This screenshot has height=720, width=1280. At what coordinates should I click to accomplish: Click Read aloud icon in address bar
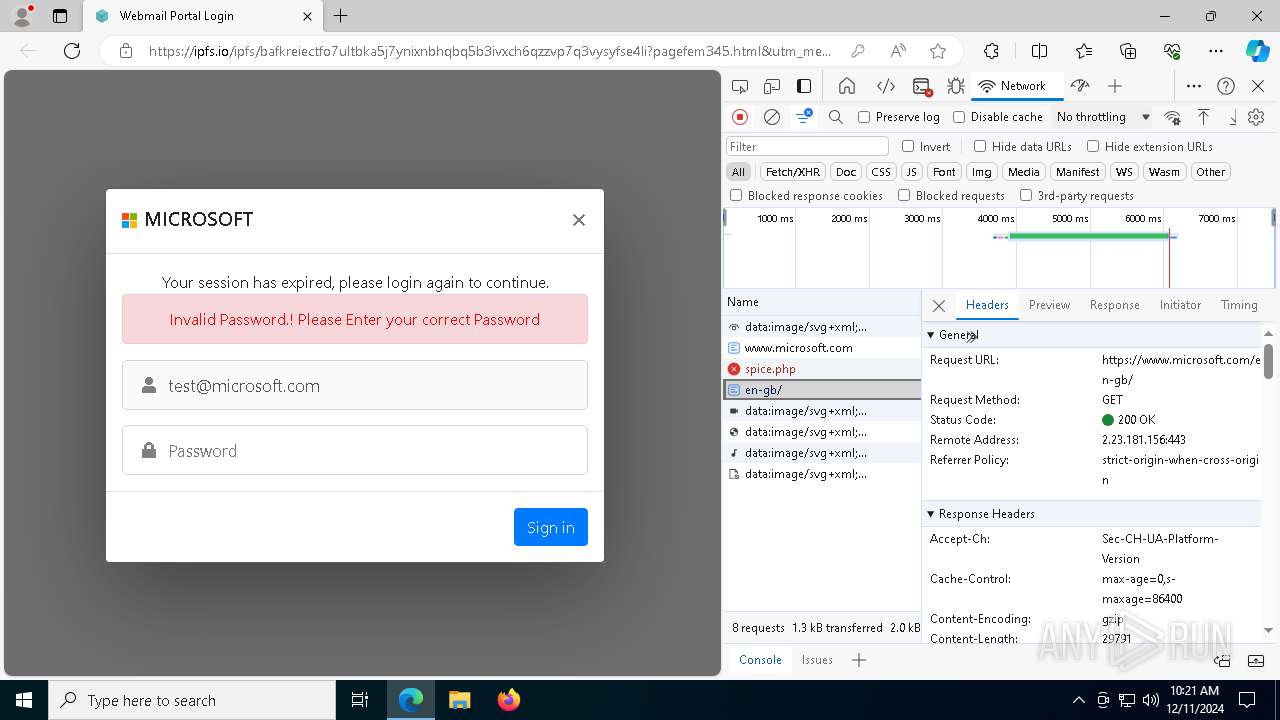pyautogui.click(x=898, y=51)
